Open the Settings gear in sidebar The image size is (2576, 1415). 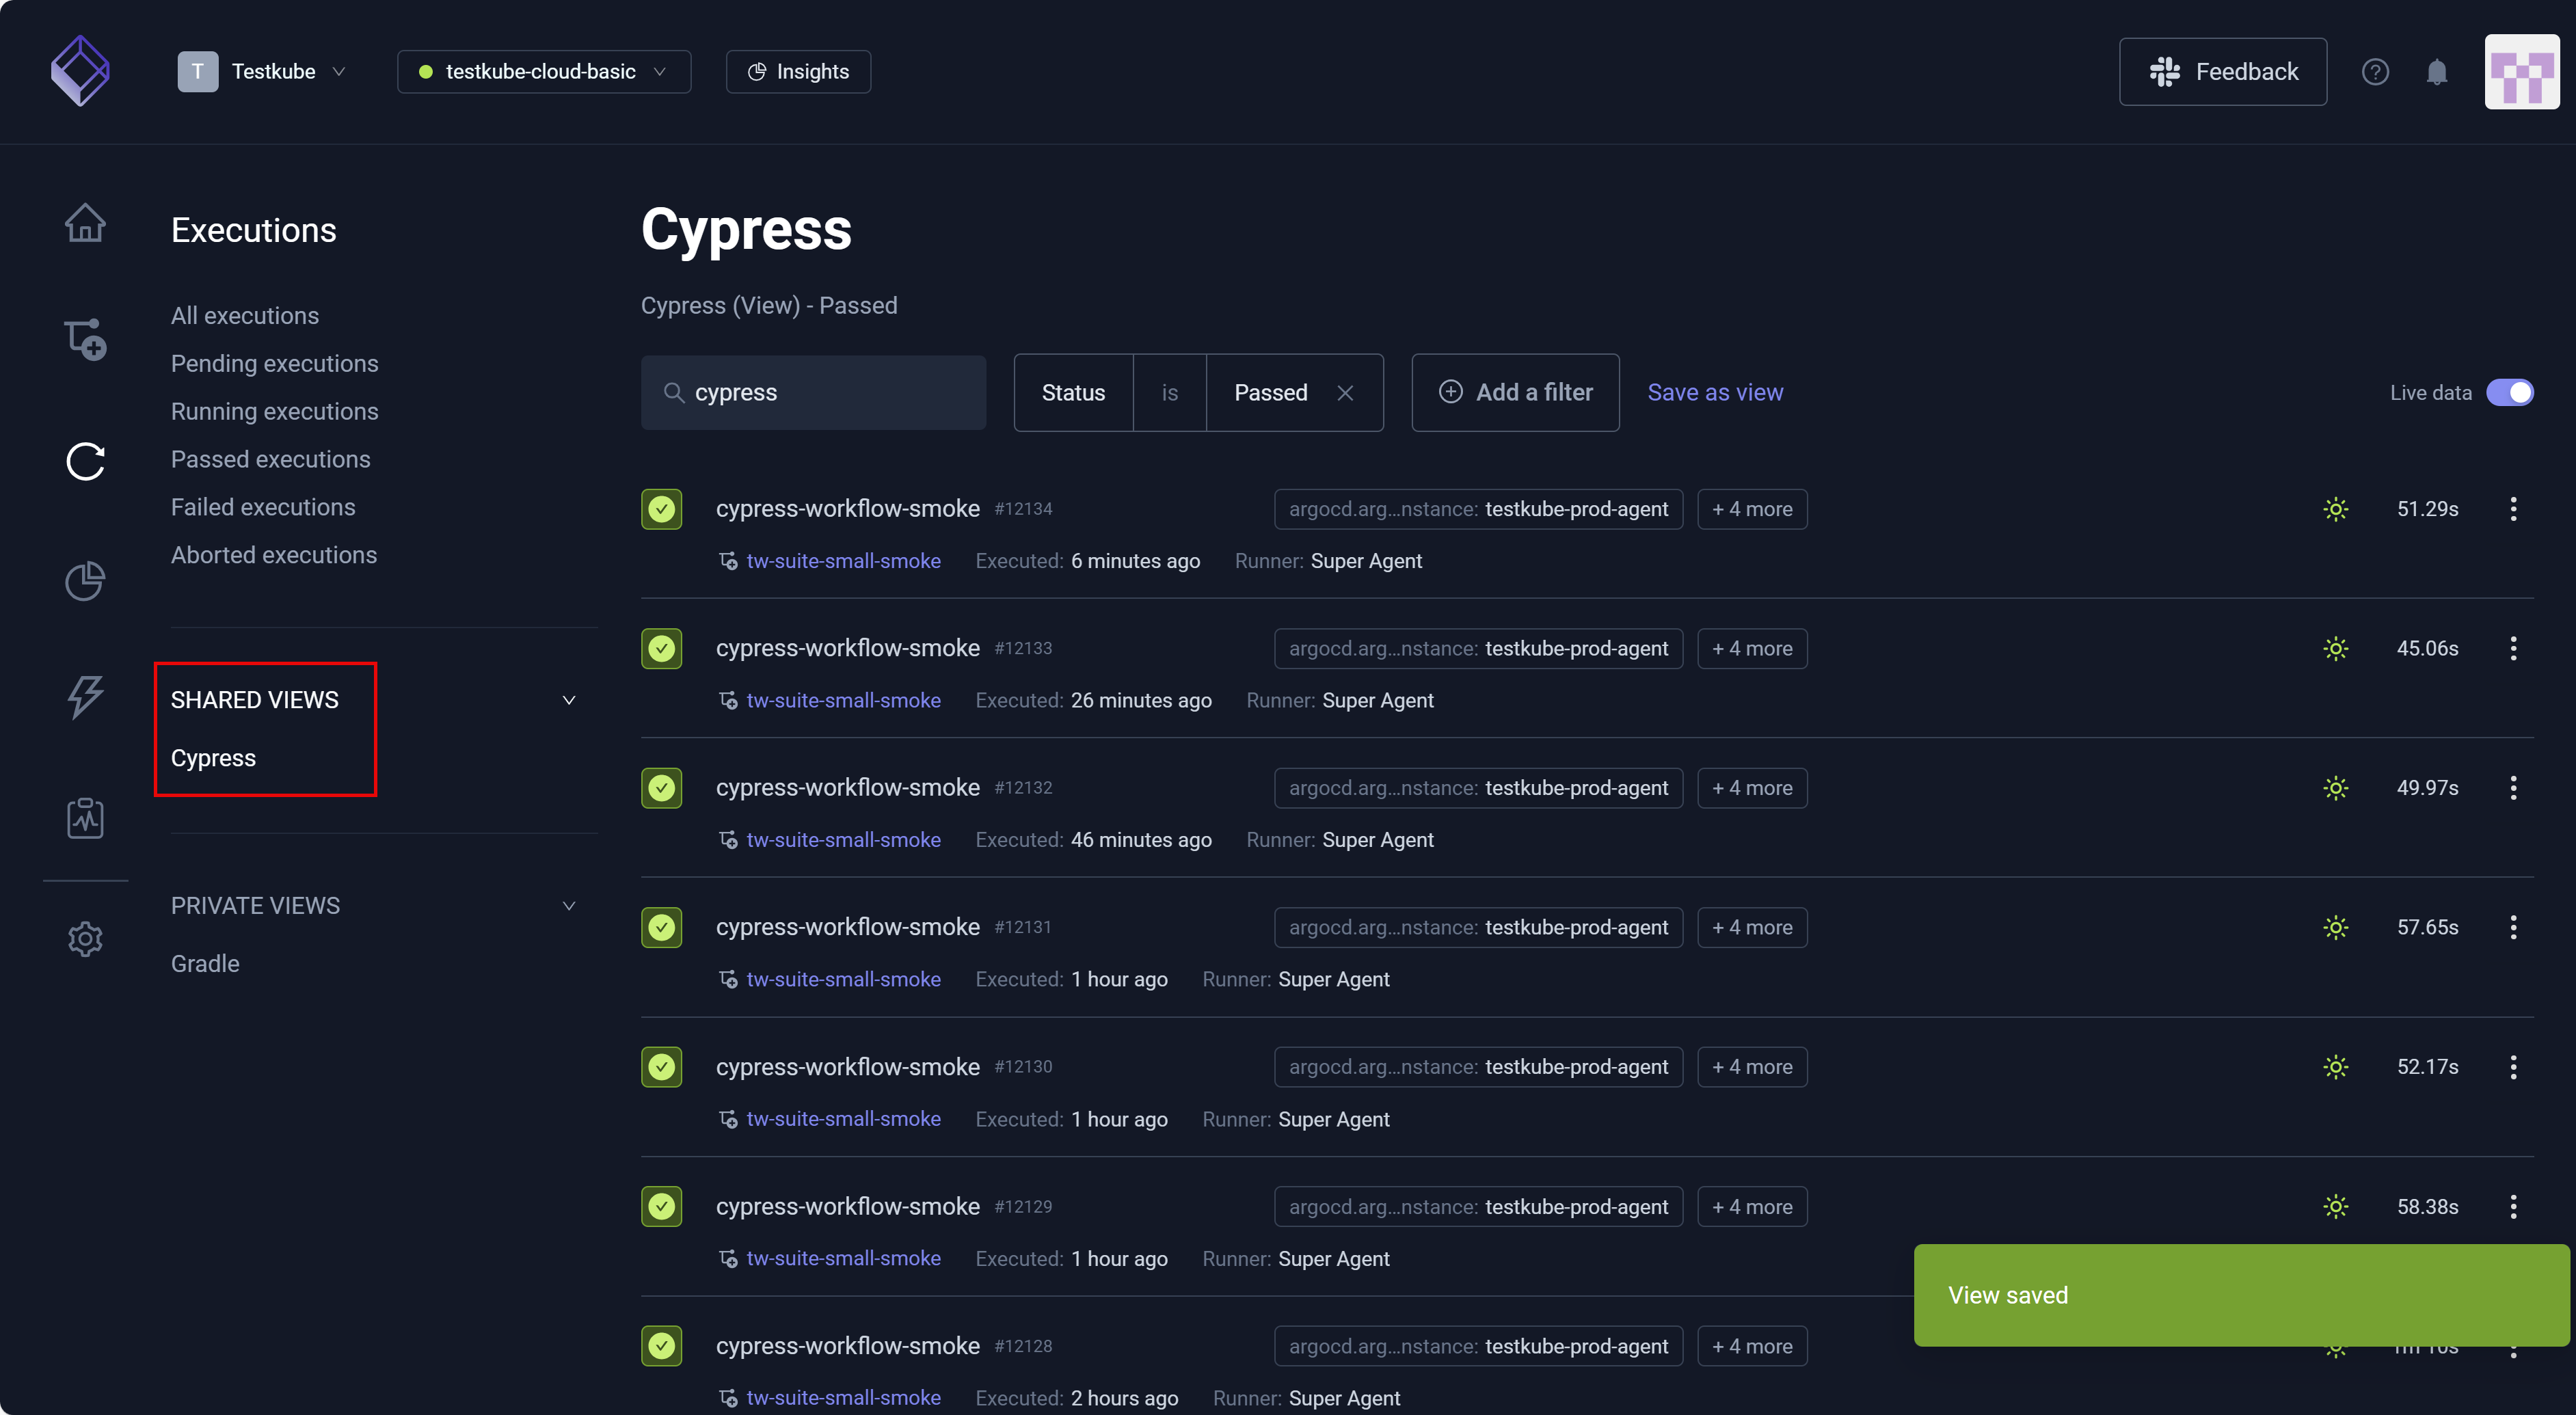(85, 939)
